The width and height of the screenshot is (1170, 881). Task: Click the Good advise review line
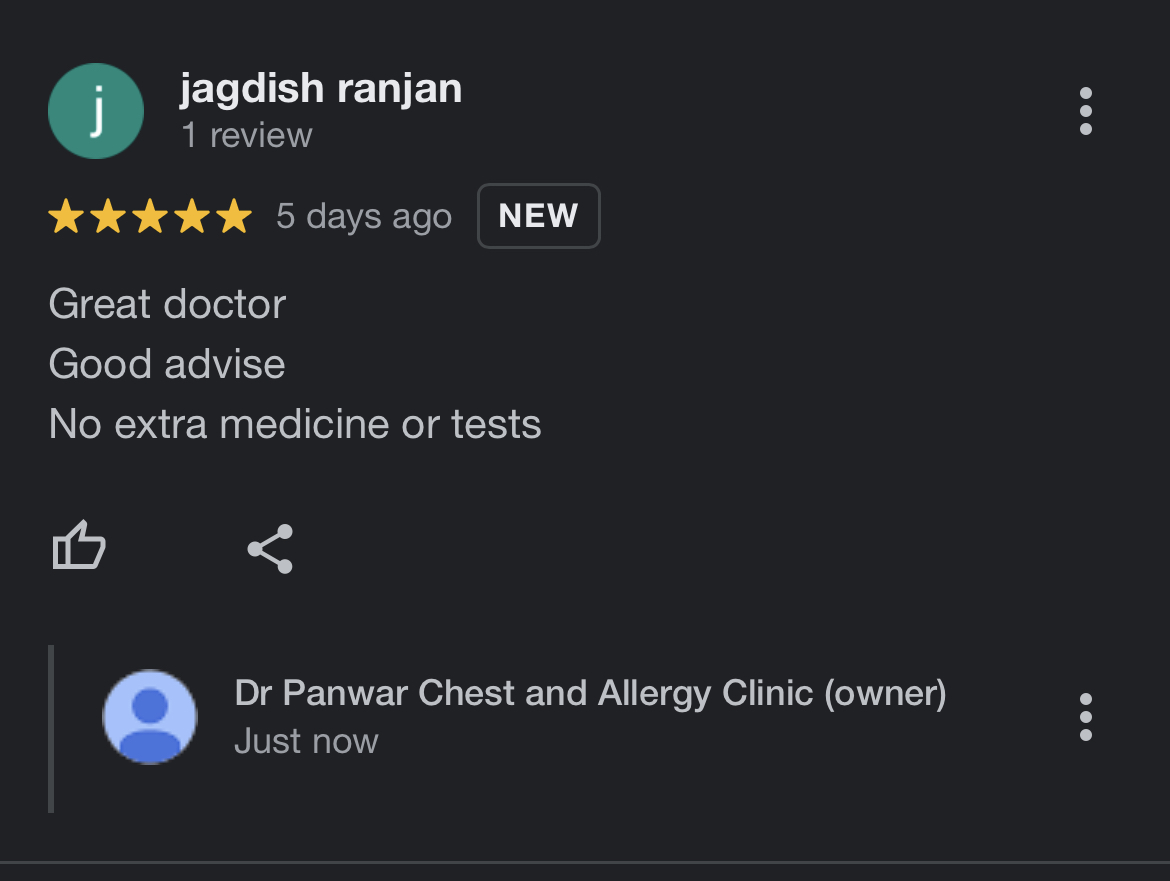167,364
